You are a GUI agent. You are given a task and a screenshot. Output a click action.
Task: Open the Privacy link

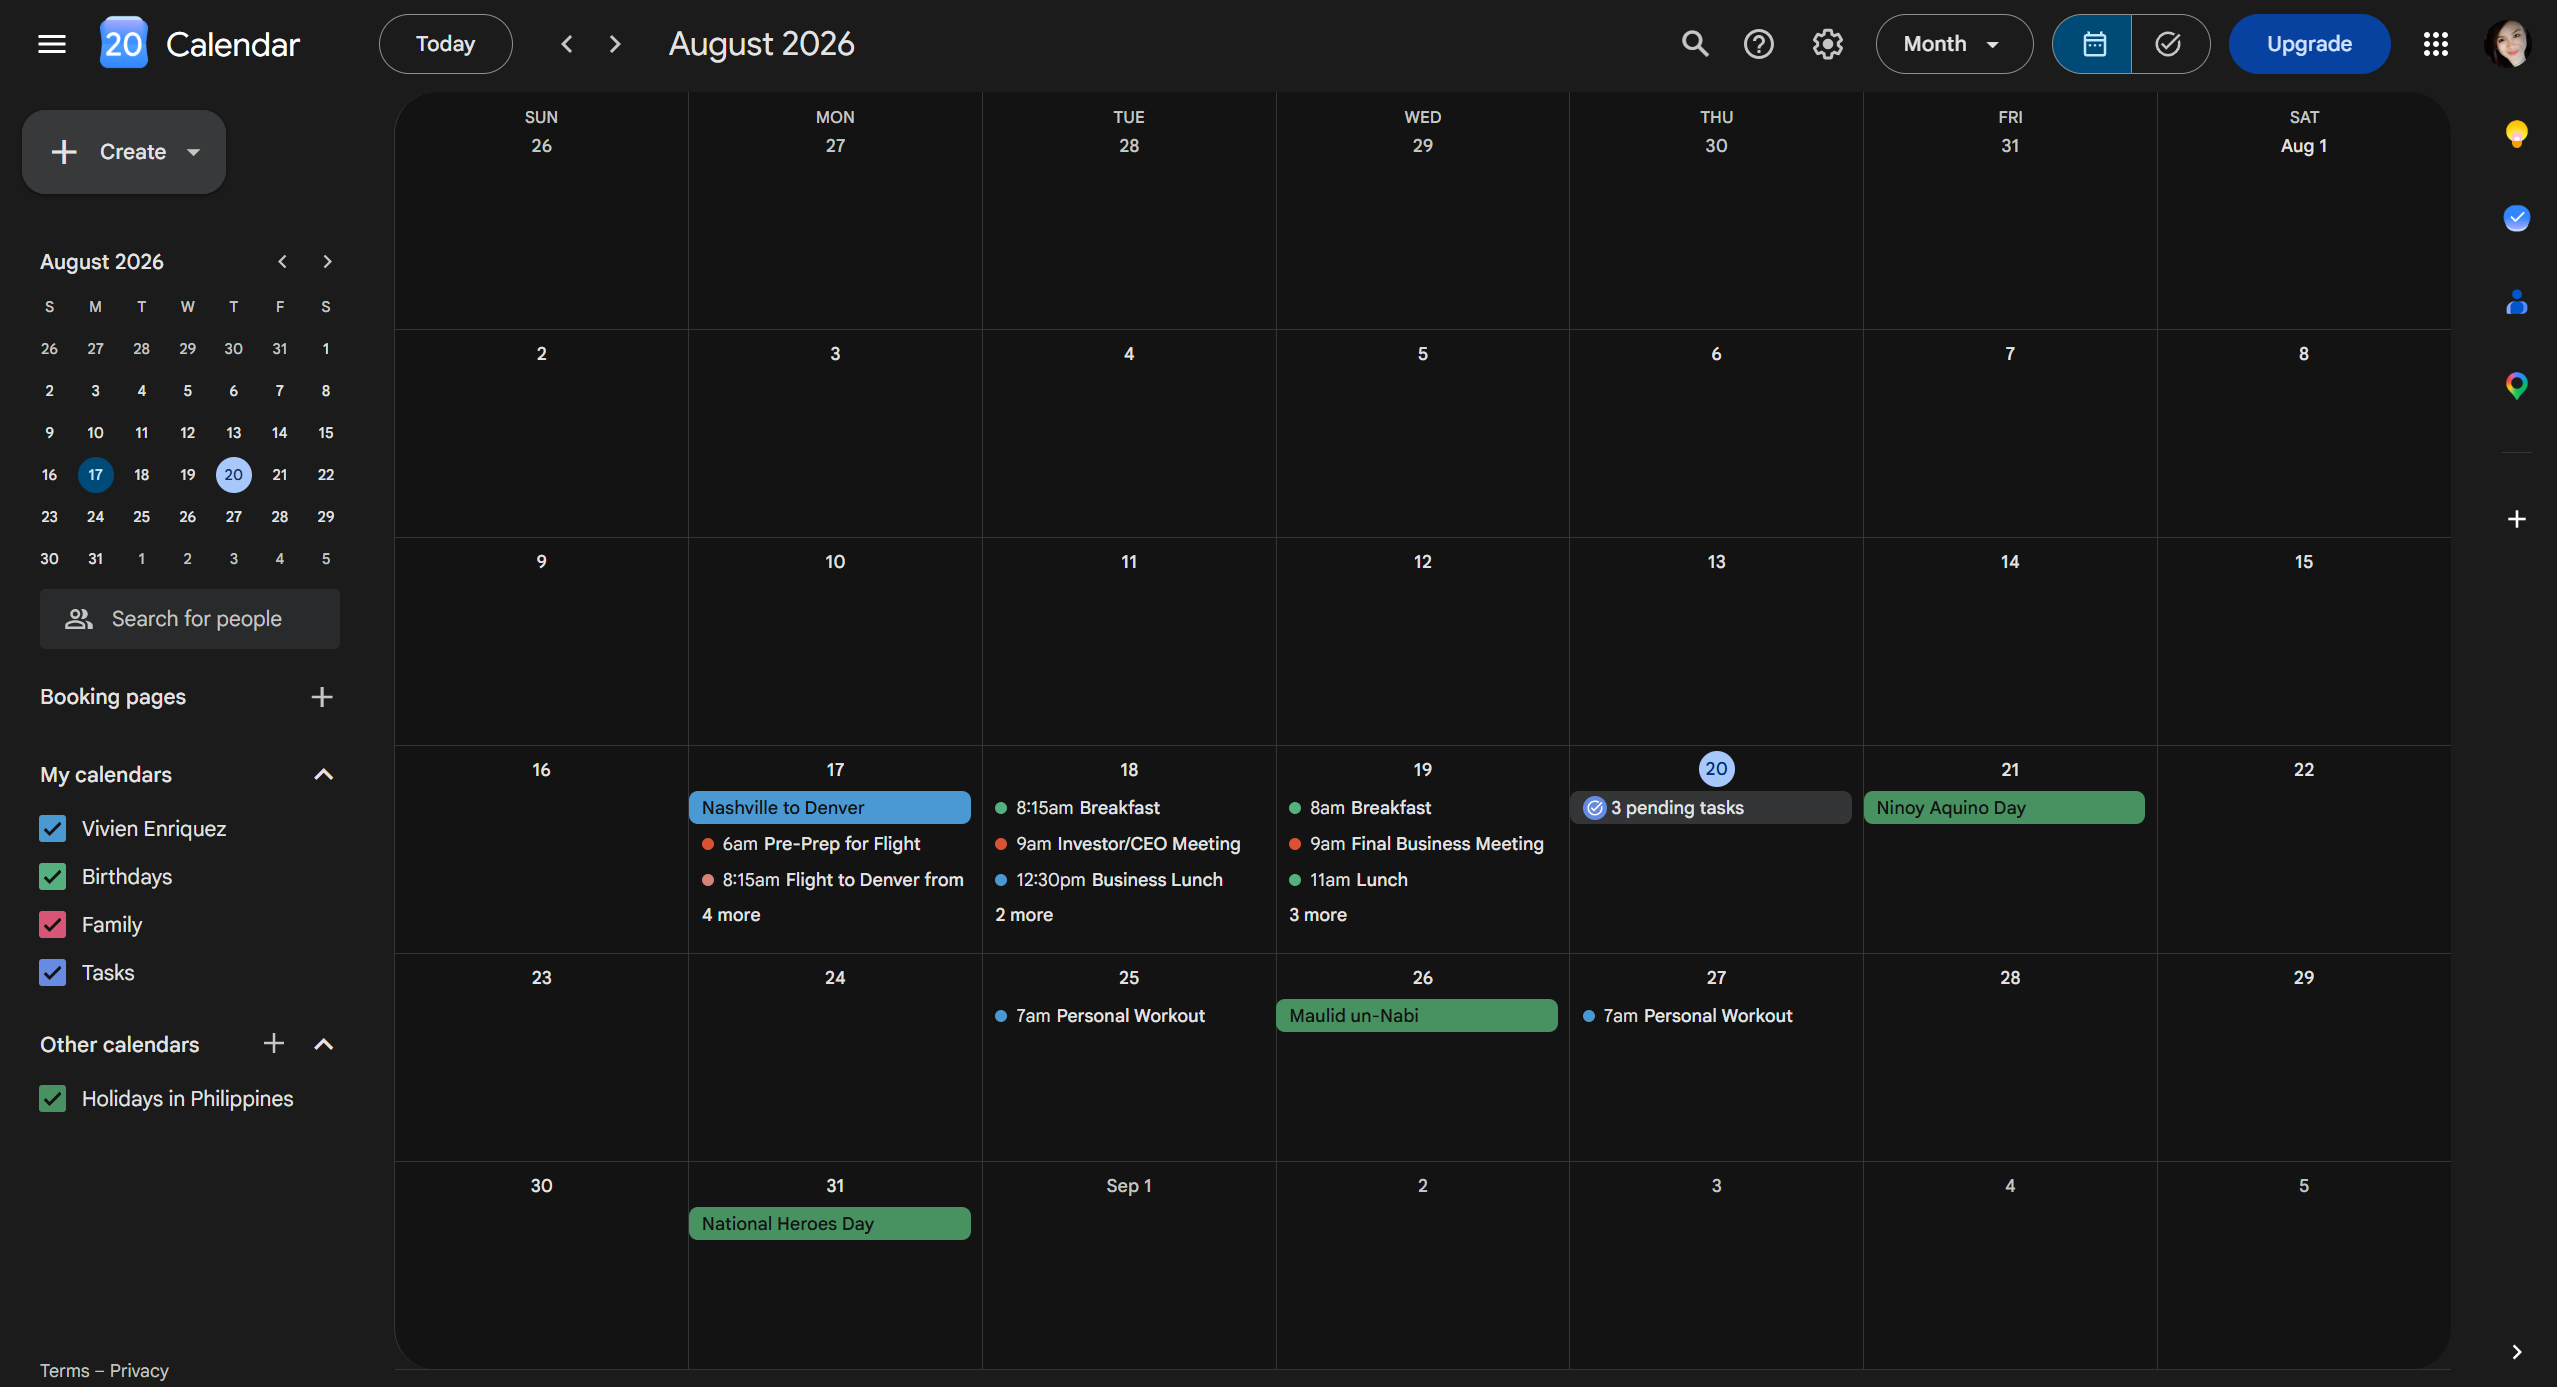(139, 1371)
